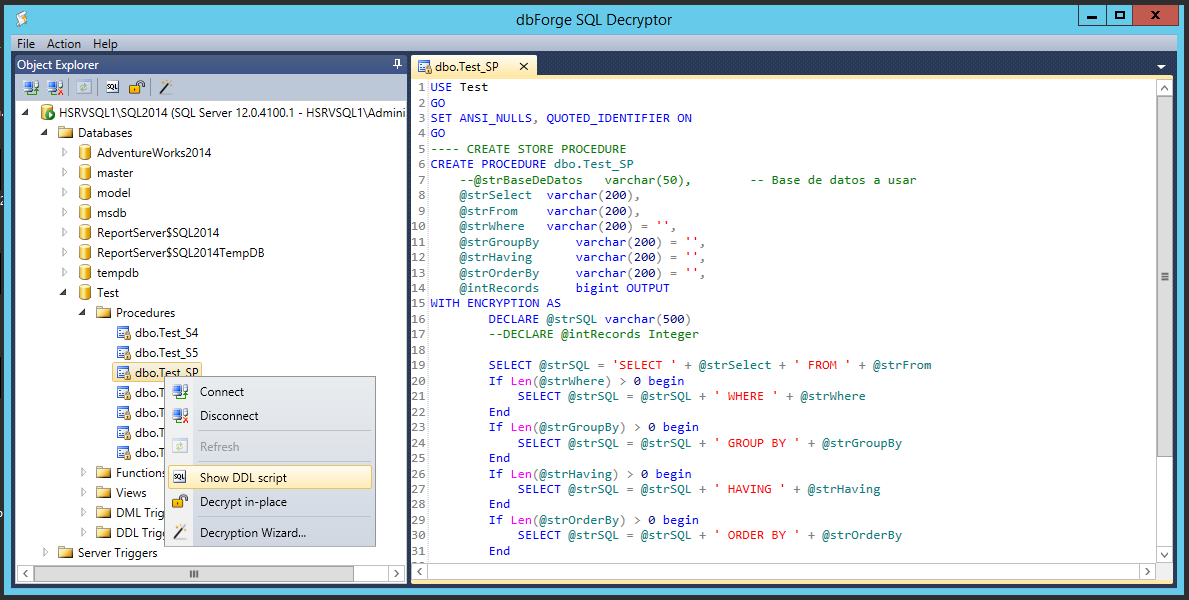This screenshot has height=600, width=1189.
Task: Expand the Server Triggers node
Action: pyautogui.click(x=46, y=552)
